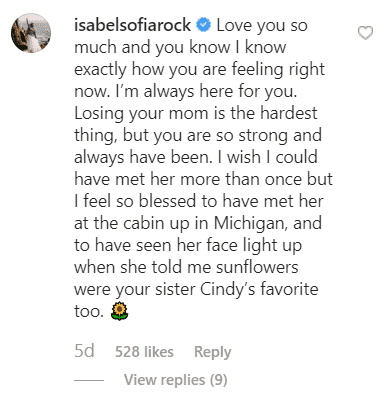386x396 pixels.
Task: Click the blue verified badge
Action: tap(203, 25)
